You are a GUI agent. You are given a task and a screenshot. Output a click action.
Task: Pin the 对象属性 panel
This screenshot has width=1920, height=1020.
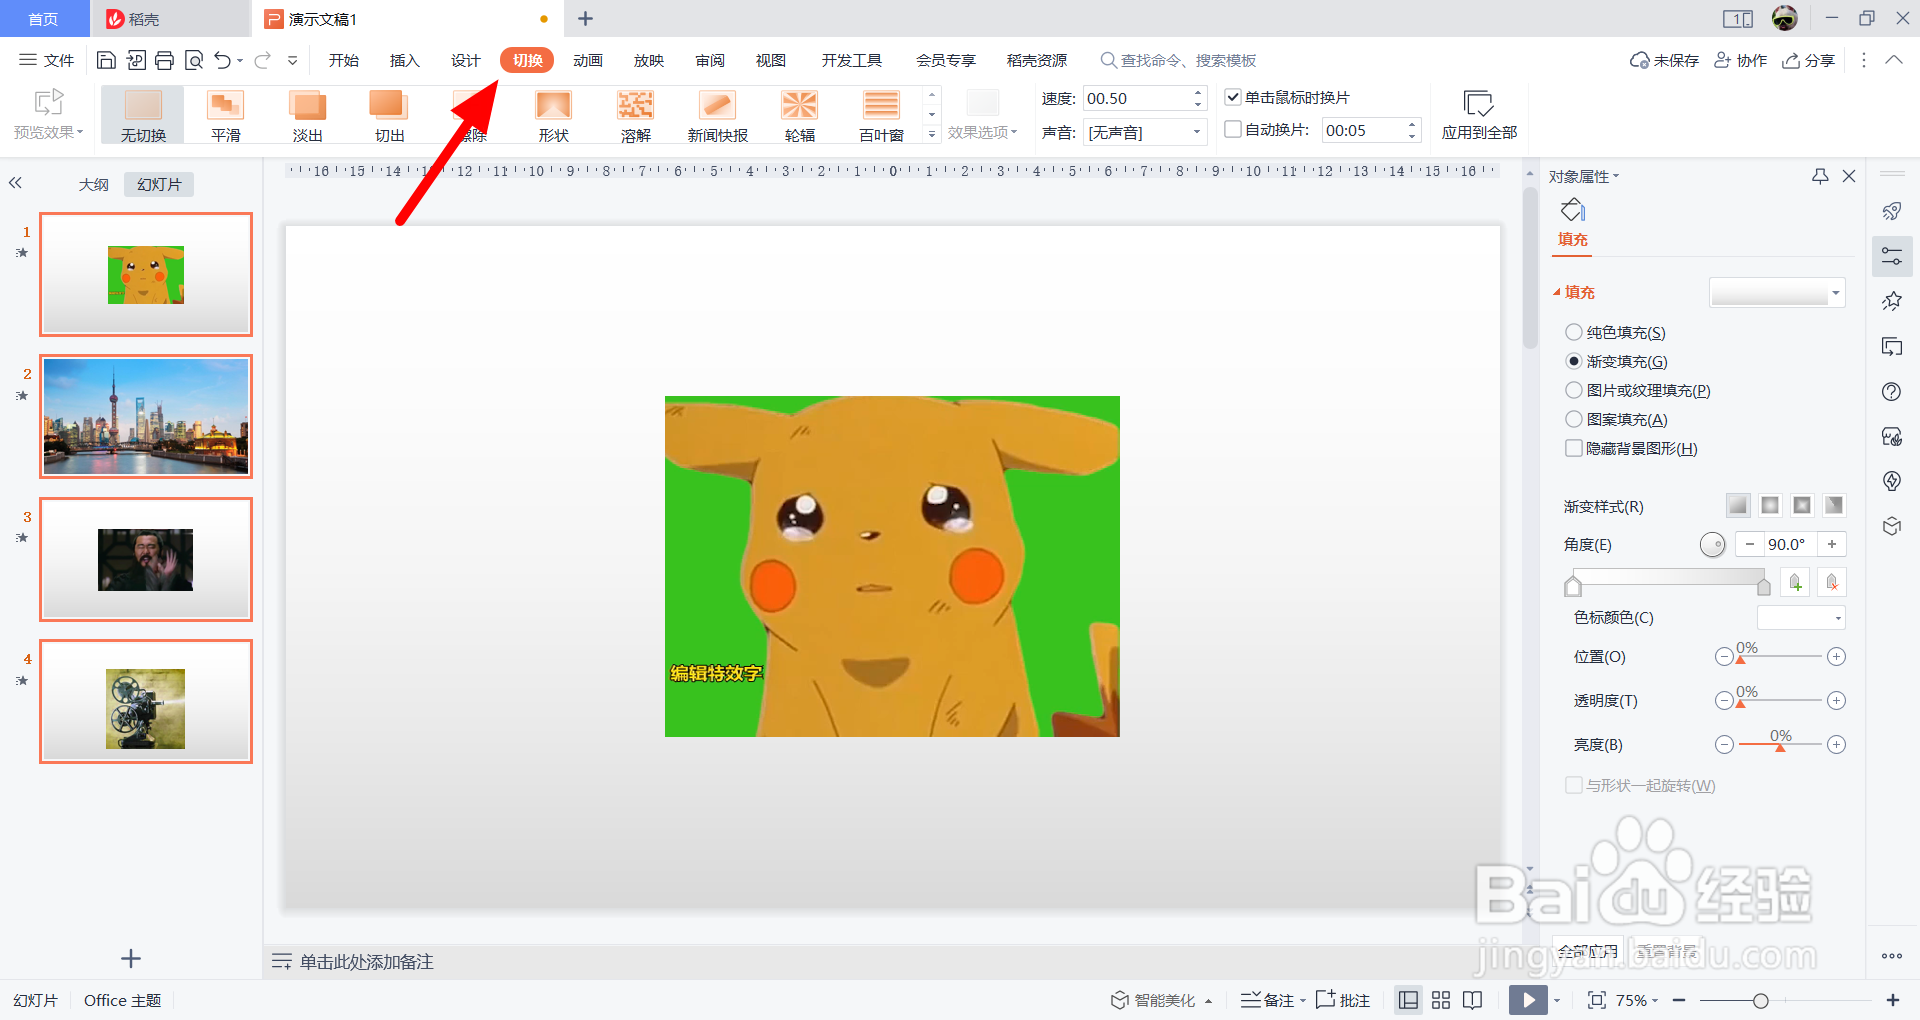pos(1820,176)
